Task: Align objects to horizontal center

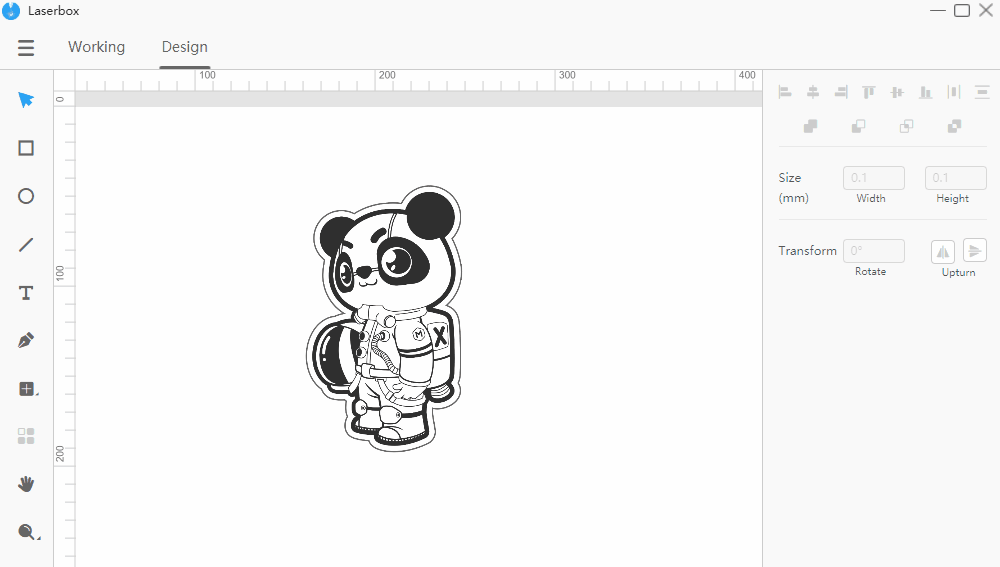Action: click(812, 92)
